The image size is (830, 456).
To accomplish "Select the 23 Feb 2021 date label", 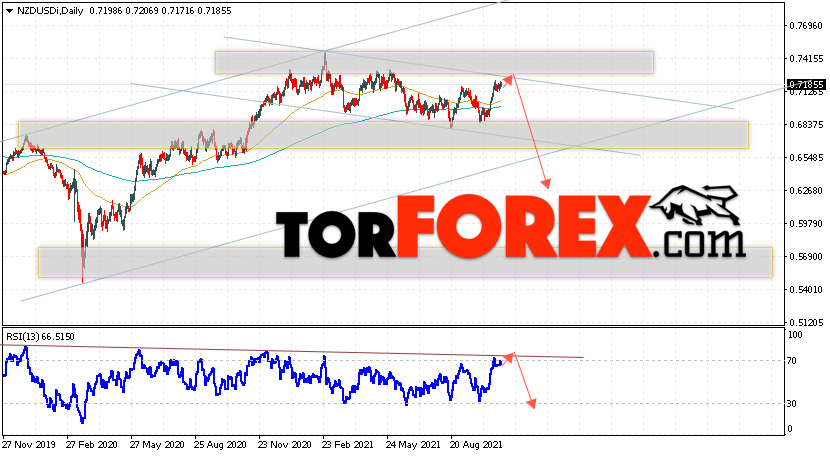I will (348, 445).
